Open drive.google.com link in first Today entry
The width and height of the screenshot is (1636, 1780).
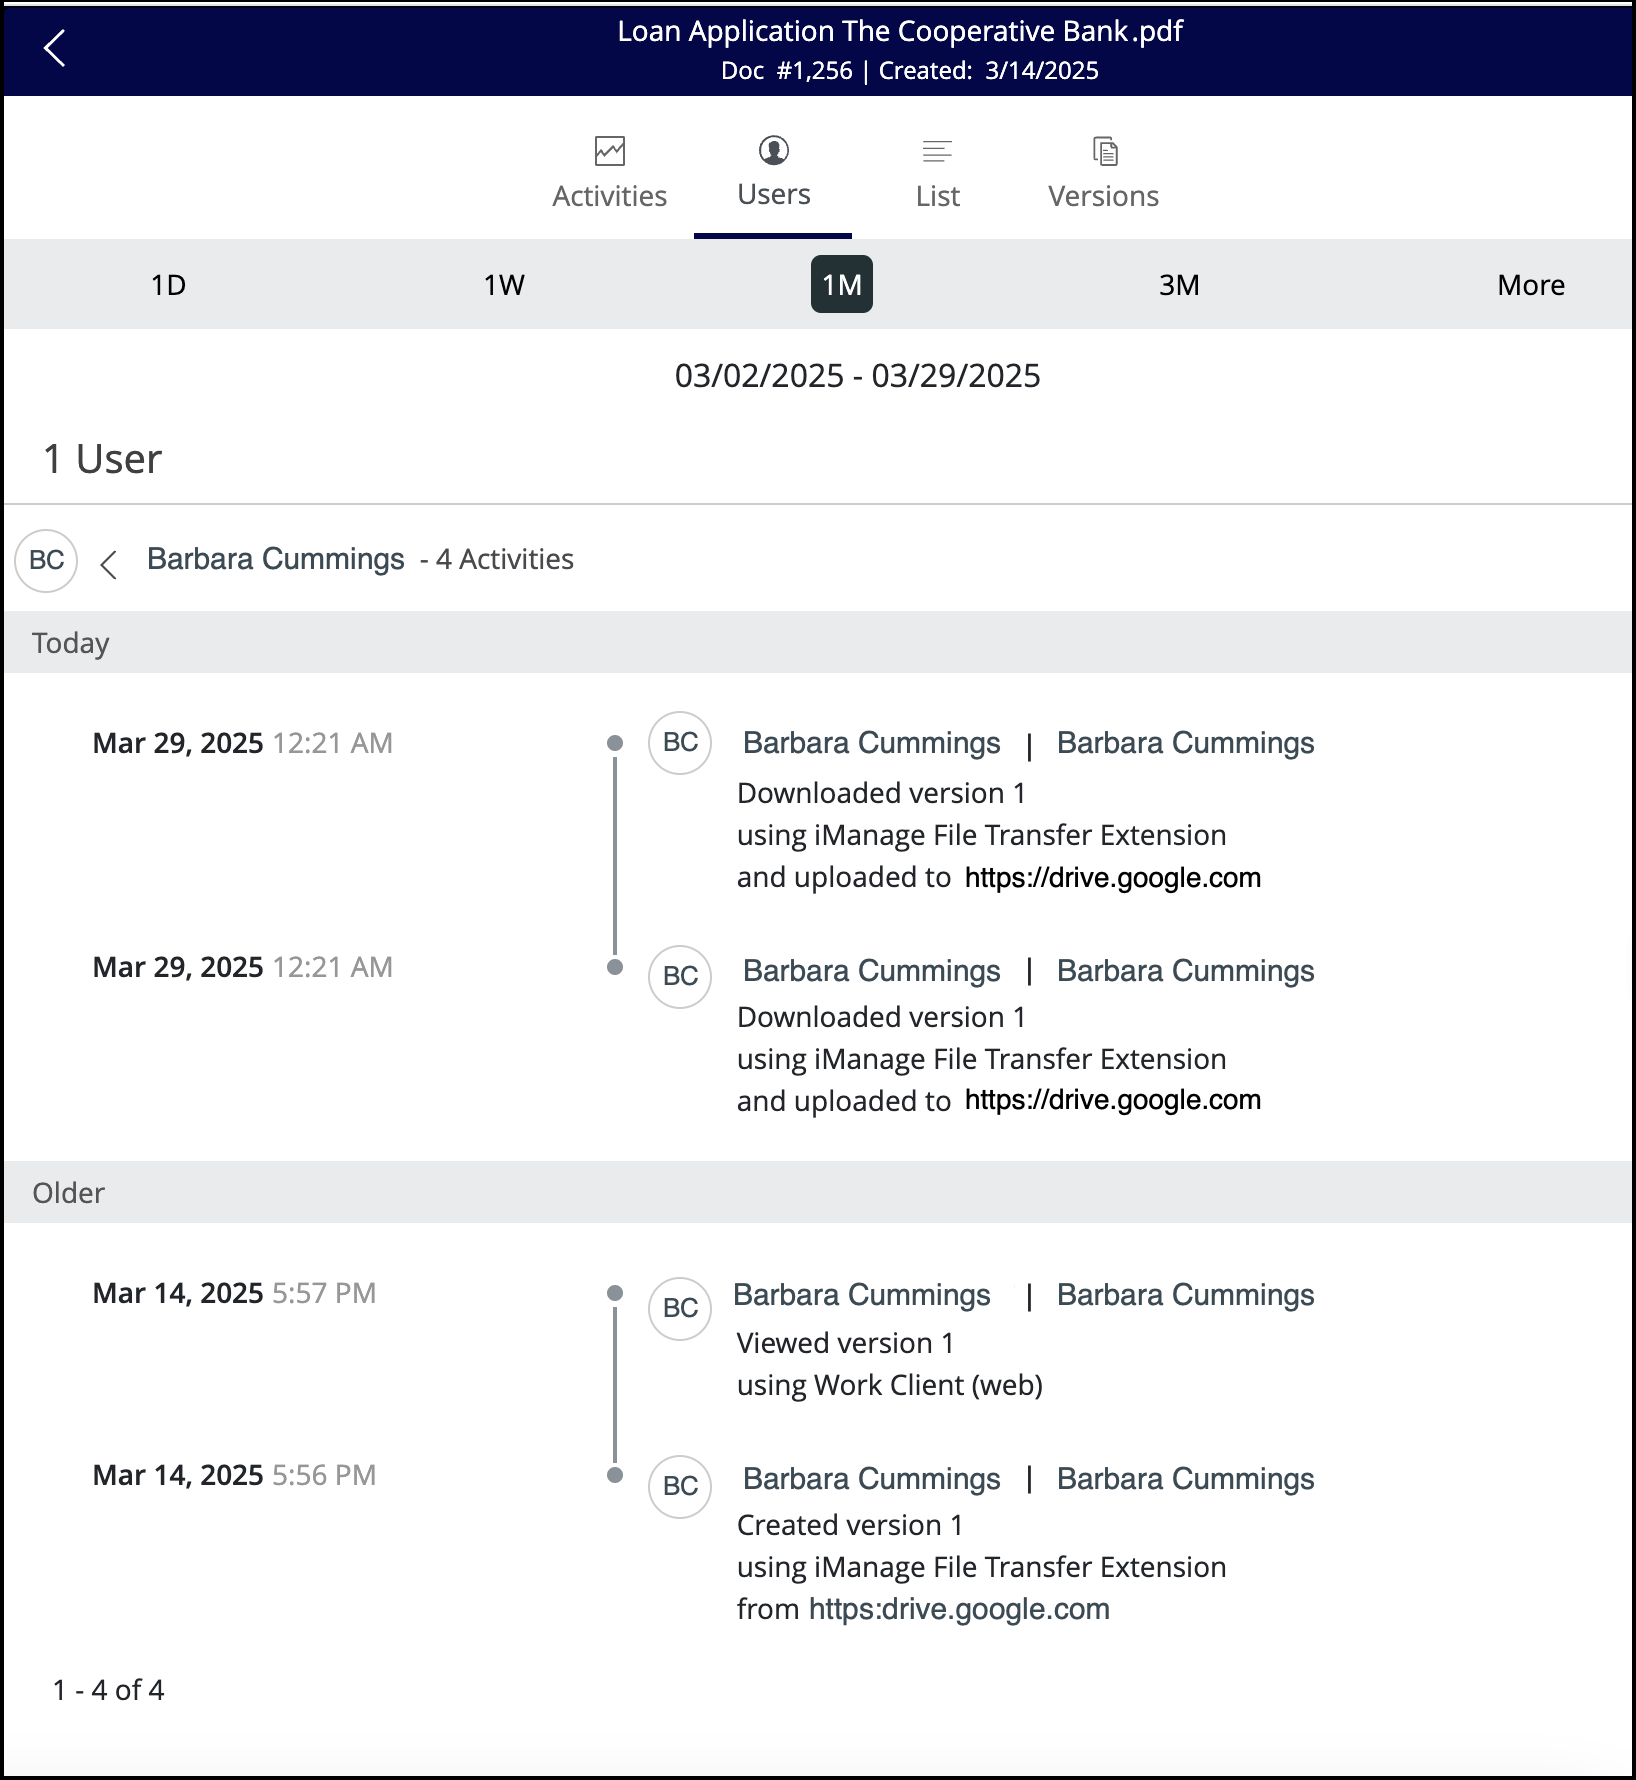coord(1112,878)
